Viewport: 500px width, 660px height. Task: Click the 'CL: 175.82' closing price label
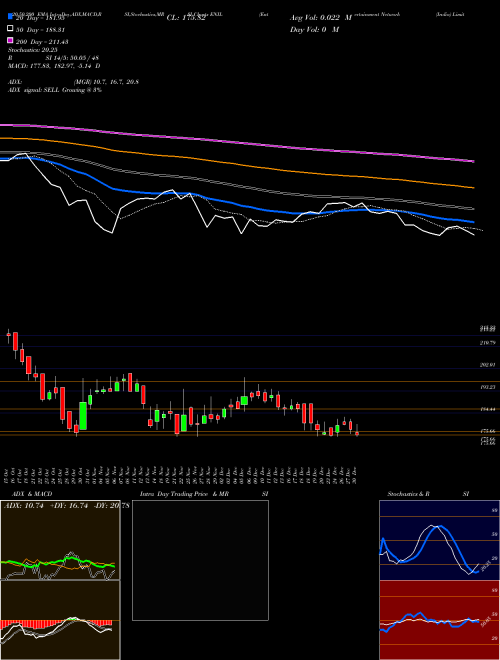pyautogui.click(x=186, y=18)
